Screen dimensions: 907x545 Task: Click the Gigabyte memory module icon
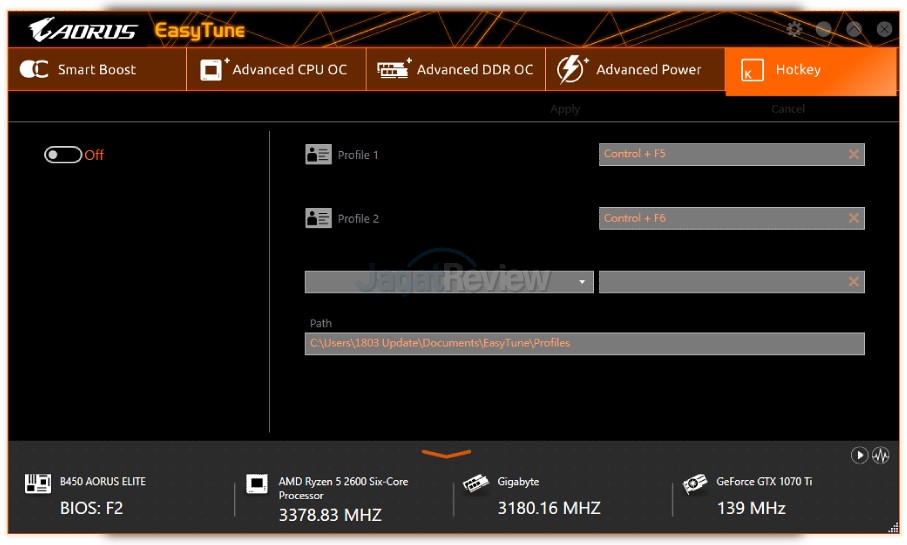tap(476, 484)
